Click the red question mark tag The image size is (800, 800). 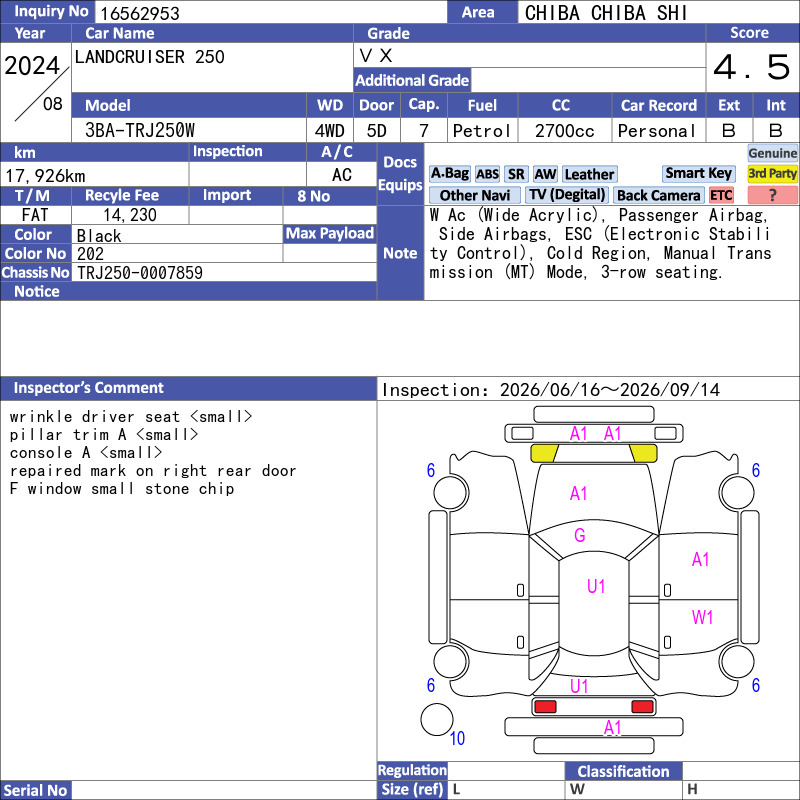tap(772, 195)
